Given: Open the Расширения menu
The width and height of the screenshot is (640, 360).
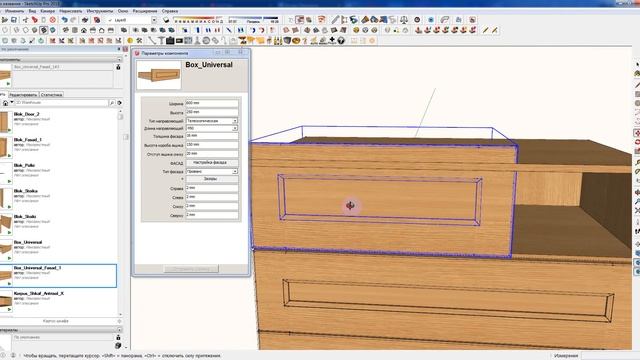Looking at the screenshot, I should tap(145, 11).
